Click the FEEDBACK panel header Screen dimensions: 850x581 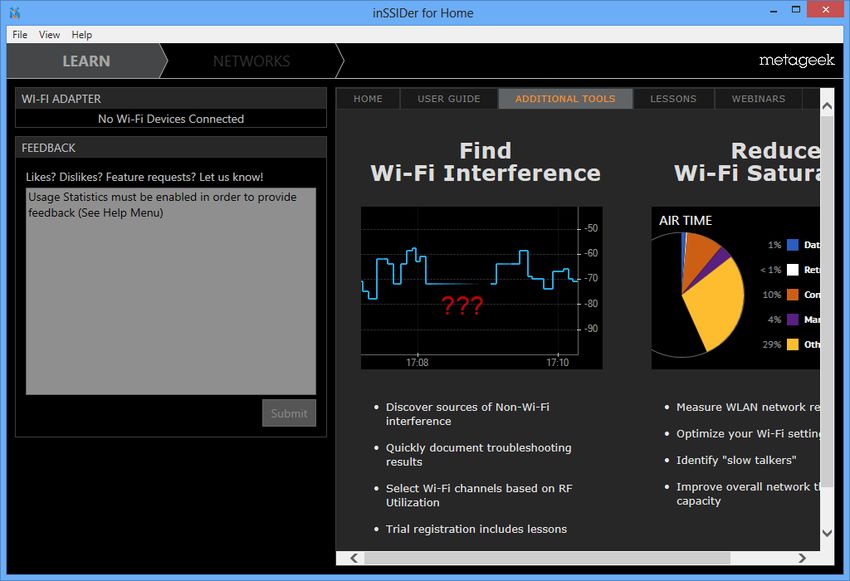pyautogui.click(x=171, y=147)
